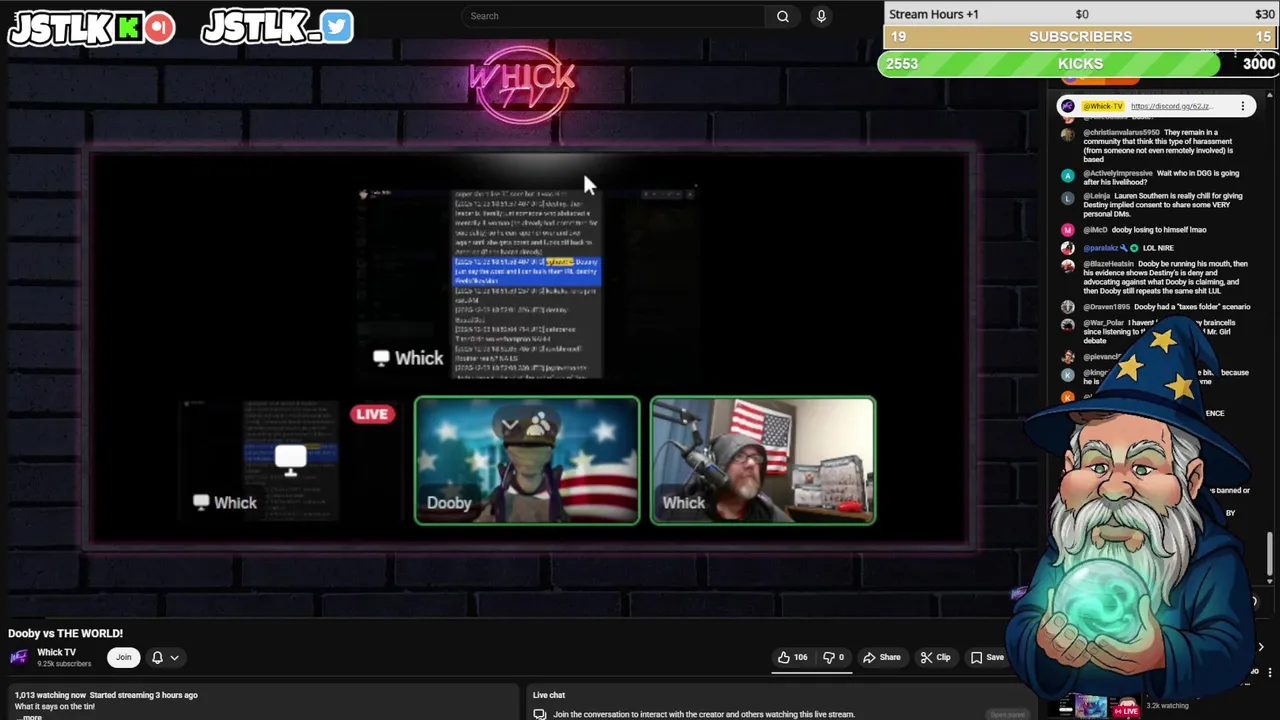Click @christianvalarus5950 chat username
The image size is (1280, 720).
click(x=1121, y=132)
